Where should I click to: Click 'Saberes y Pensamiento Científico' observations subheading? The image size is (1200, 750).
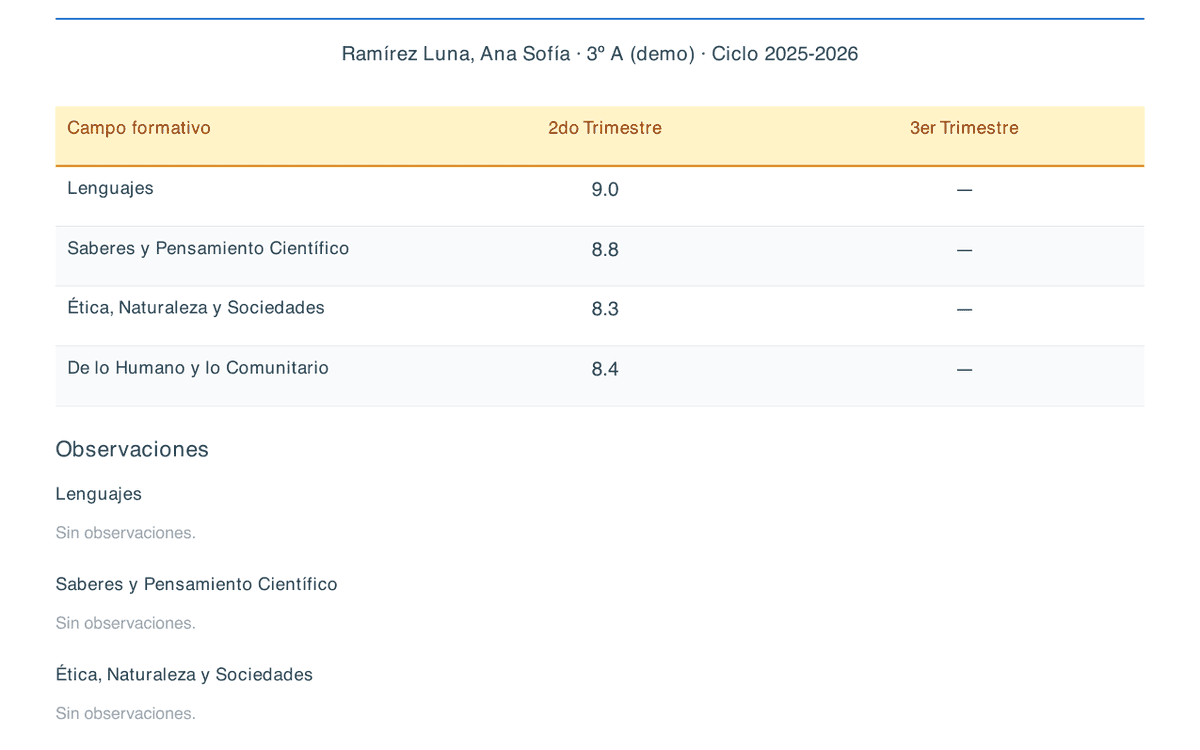coord(197,584)
